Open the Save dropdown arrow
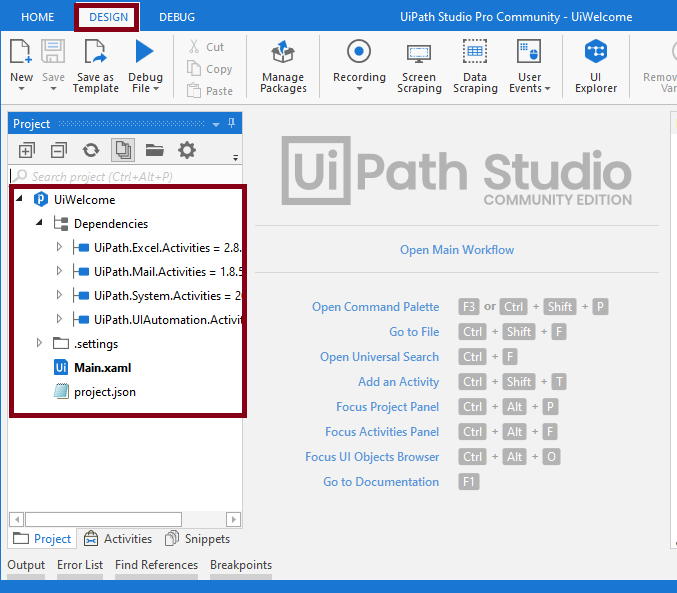 coord(54,89)
